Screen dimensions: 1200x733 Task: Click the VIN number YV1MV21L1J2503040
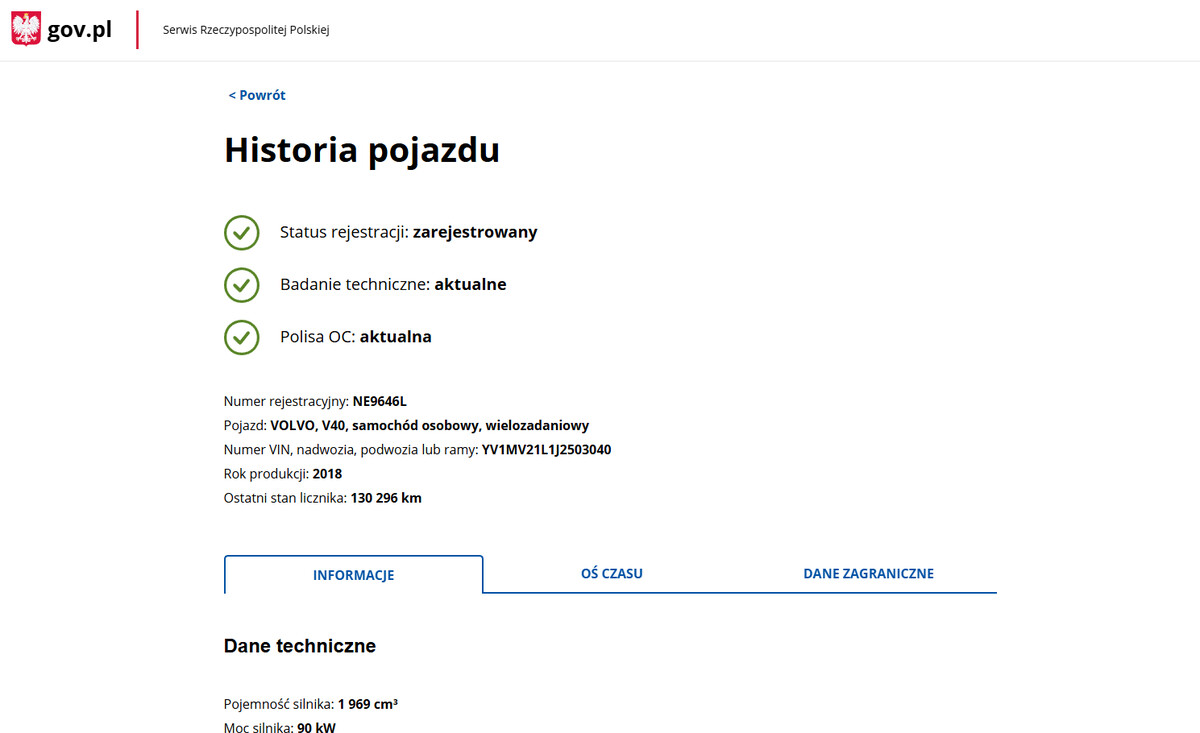[x=549, y=449]
